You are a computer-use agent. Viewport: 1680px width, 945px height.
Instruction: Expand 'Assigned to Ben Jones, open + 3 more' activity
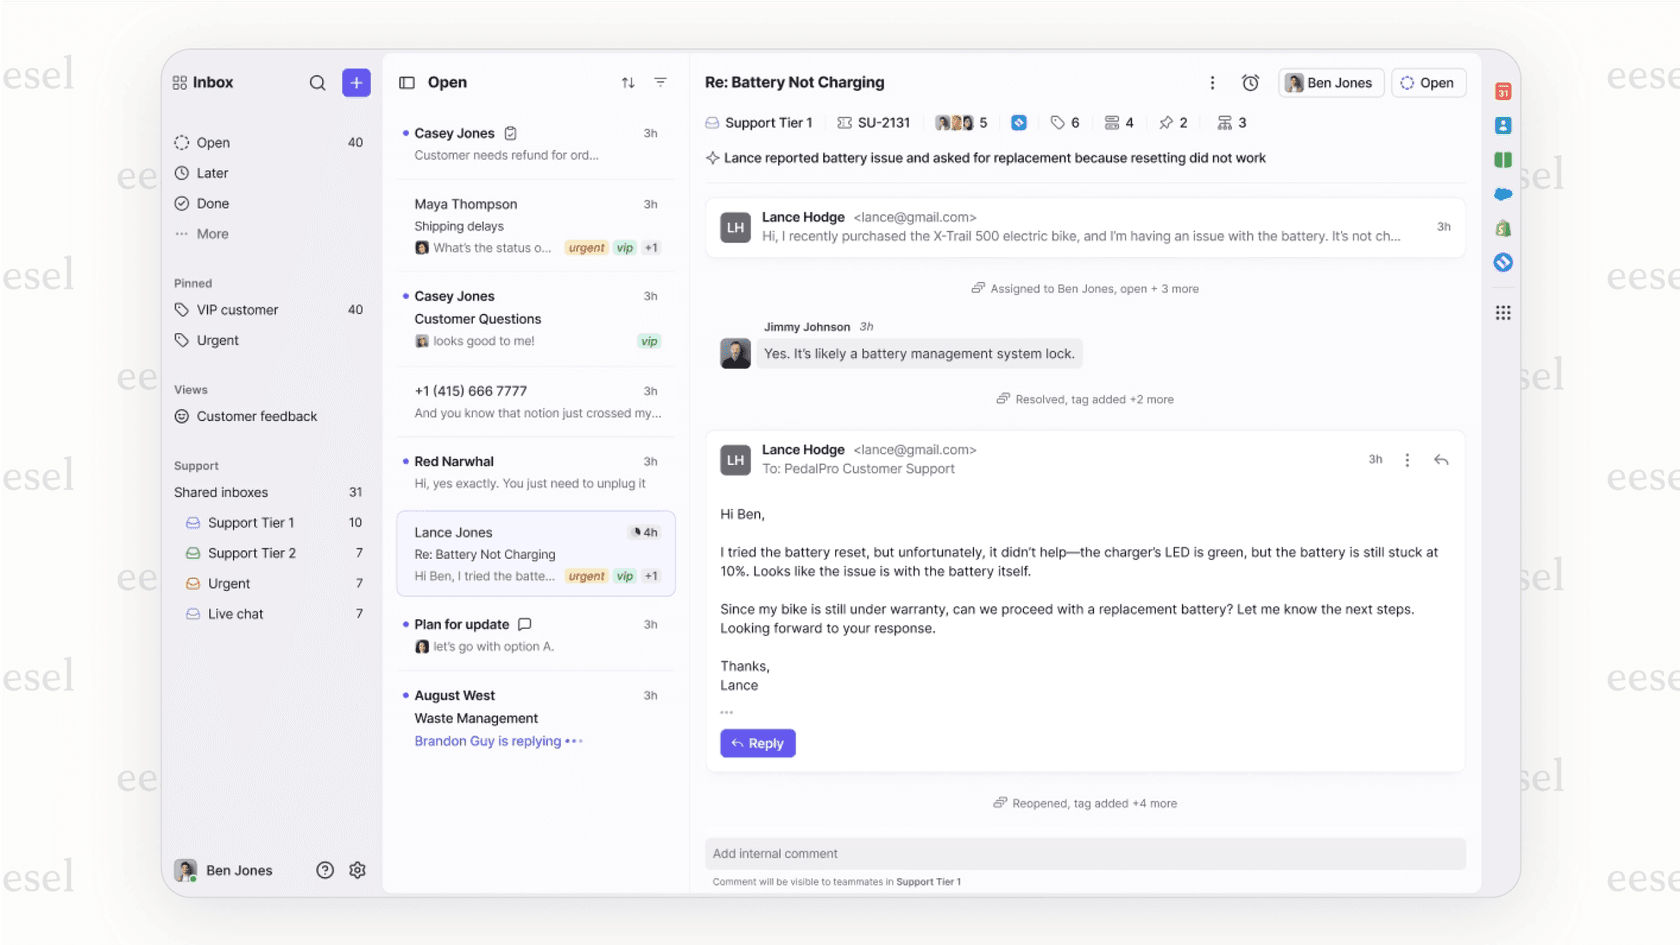tap(1085, 289)
